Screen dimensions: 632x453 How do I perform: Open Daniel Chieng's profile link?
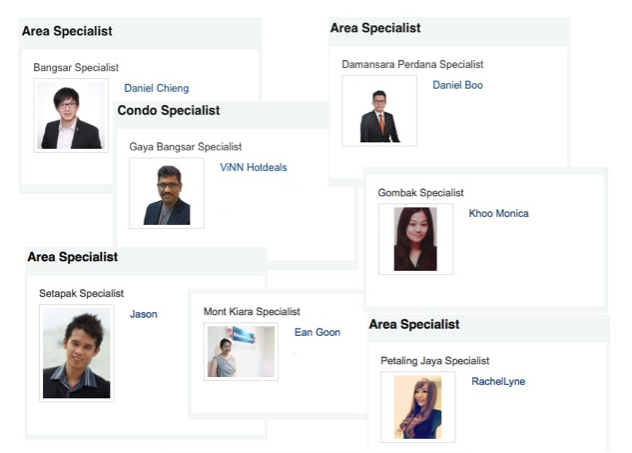pyautogui.click(x=156, y=88)
